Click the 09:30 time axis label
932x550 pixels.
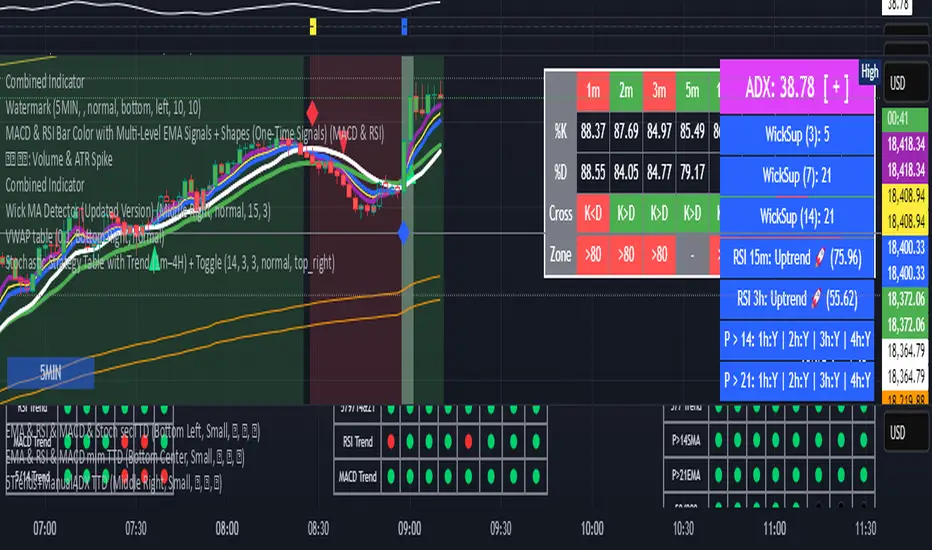tap(500, 529)
